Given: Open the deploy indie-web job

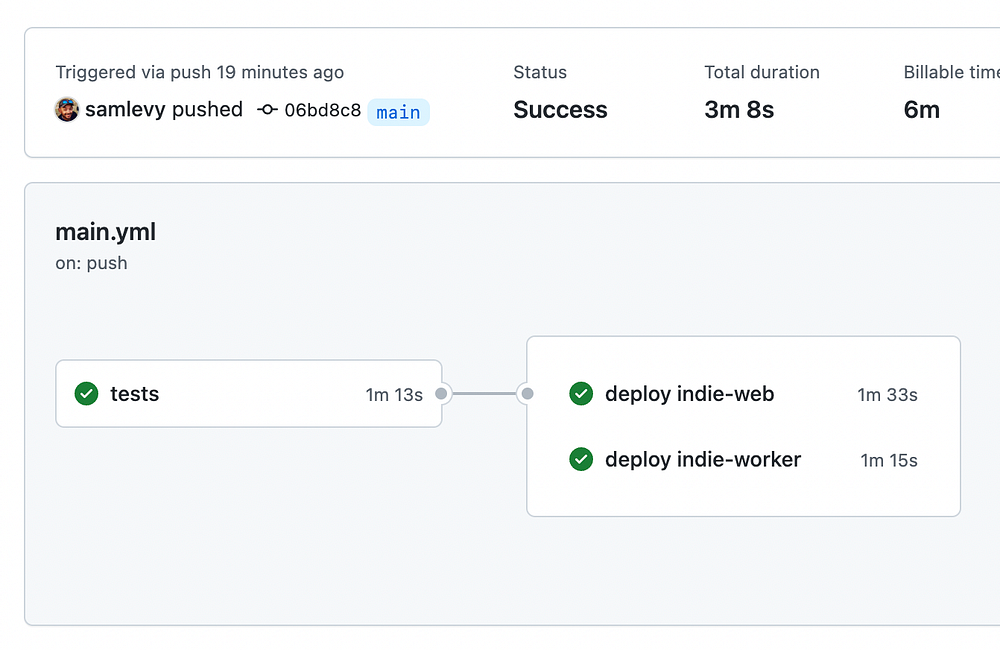Looking at the screenshot, I should (690, 394).
